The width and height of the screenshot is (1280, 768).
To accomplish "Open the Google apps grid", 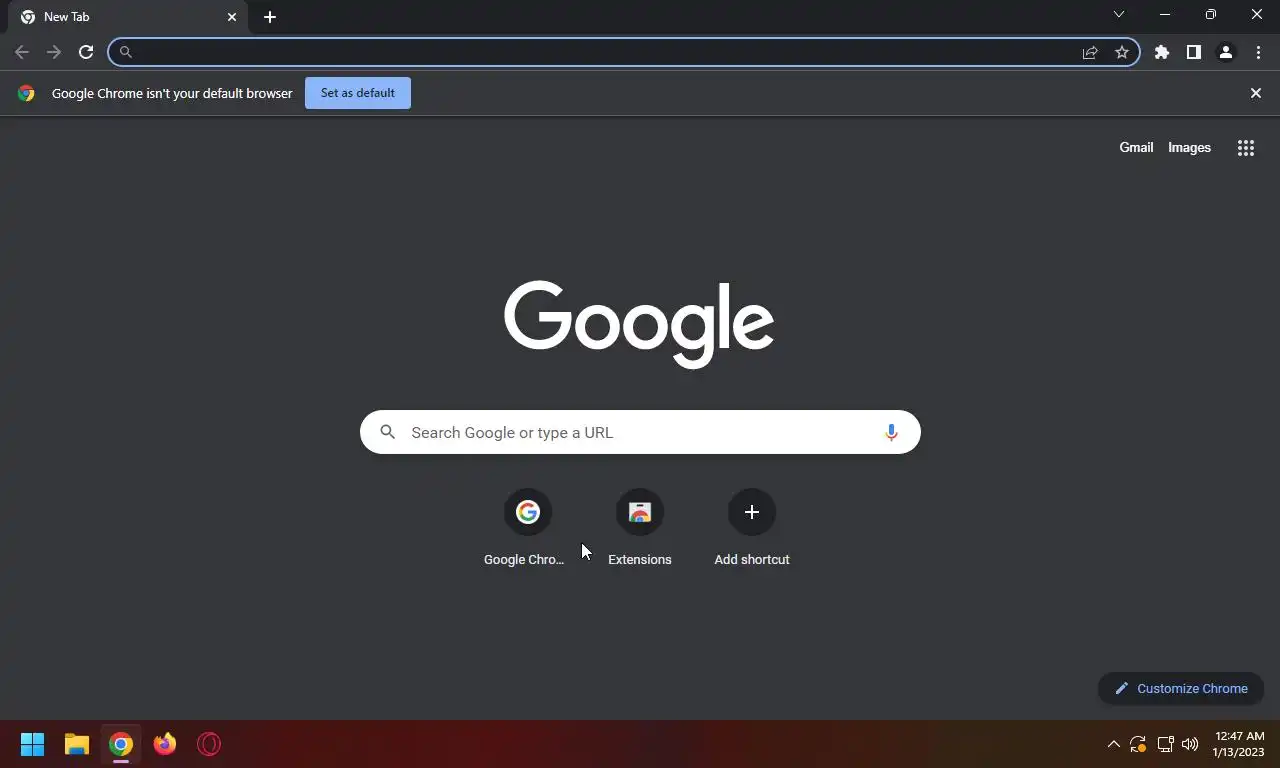I will 1246,148.
